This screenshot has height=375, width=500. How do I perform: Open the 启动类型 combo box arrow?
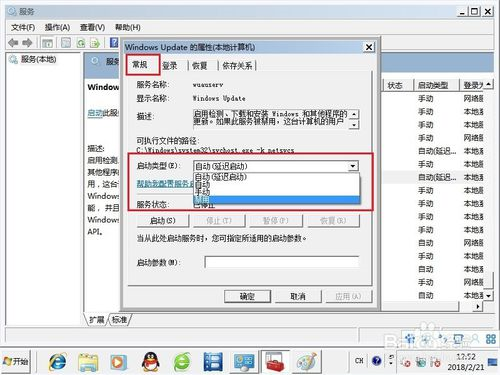click(353, 166)
